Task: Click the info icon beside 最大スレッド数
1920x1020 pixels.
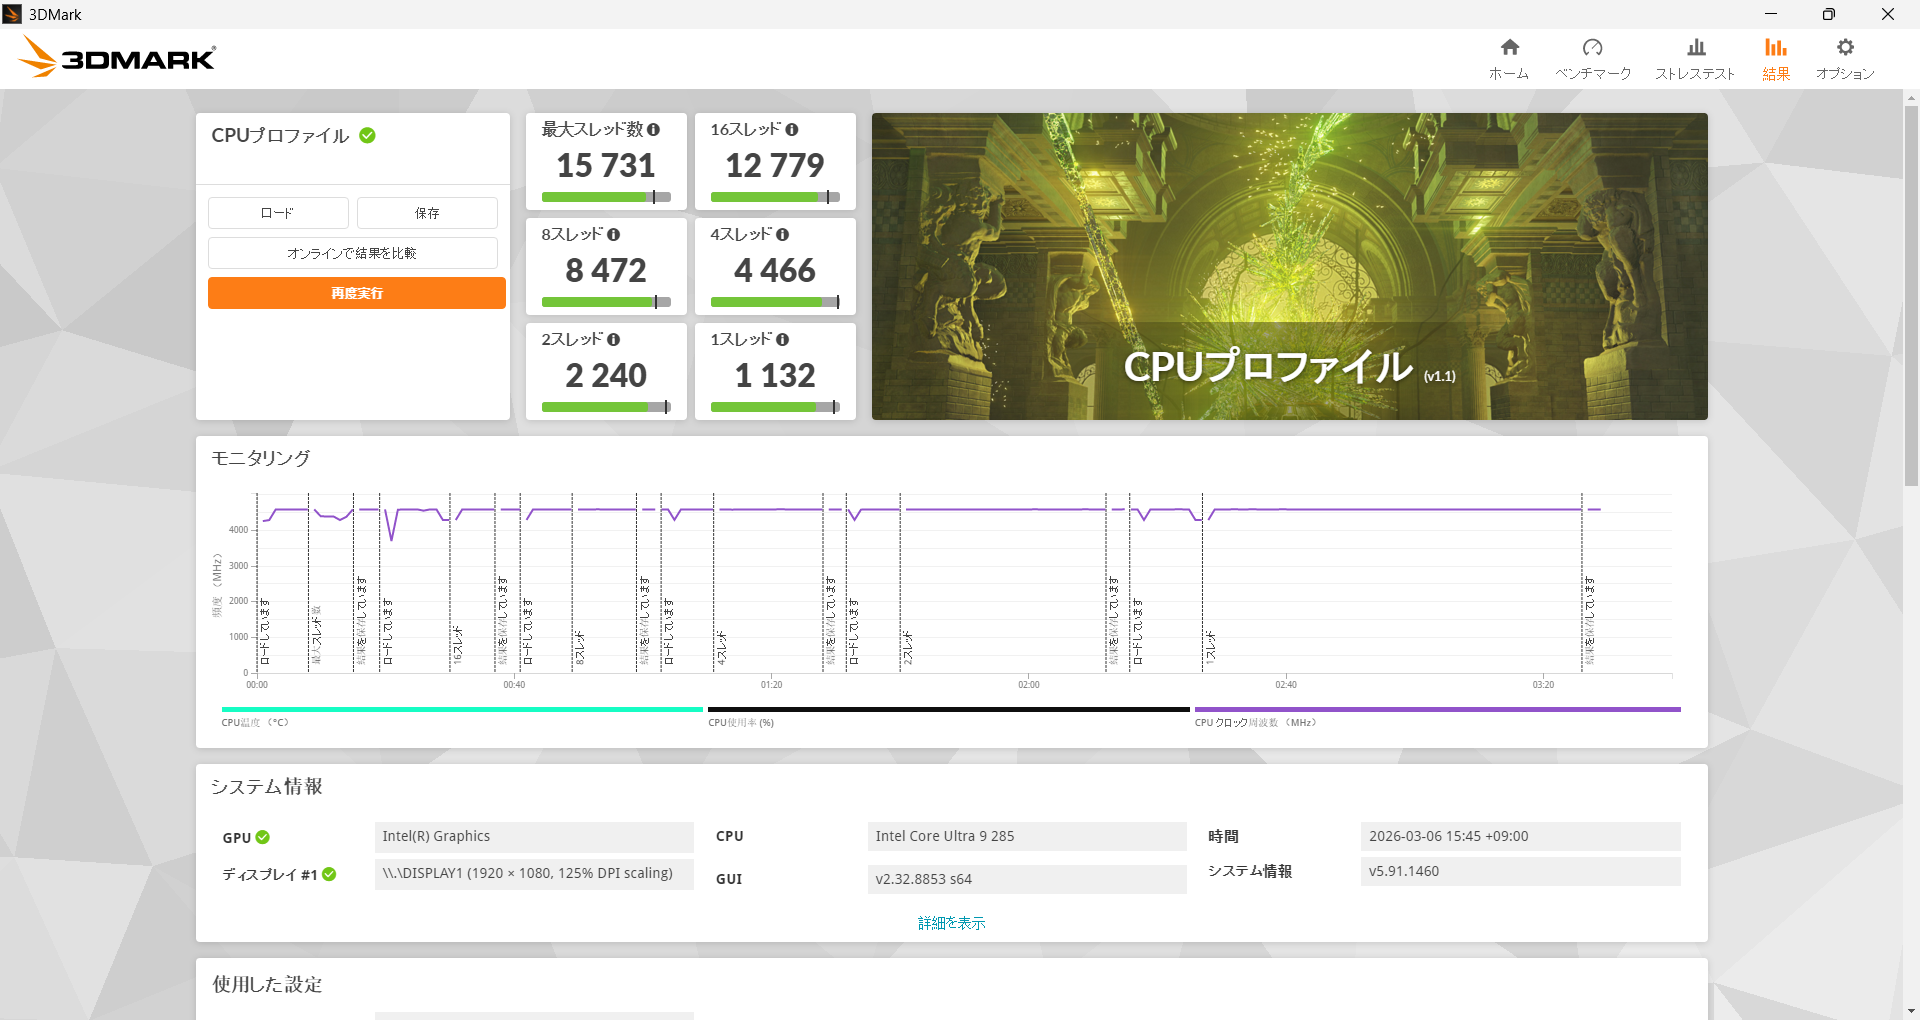Action: 654,130
